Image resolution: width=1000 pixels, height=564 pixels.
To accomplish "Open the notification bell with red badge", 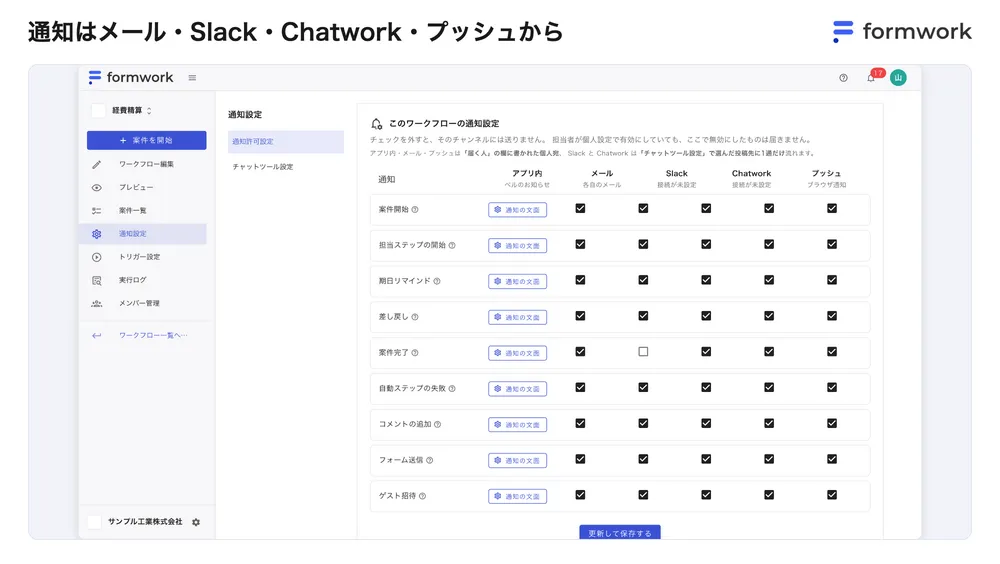I will 871,77.
